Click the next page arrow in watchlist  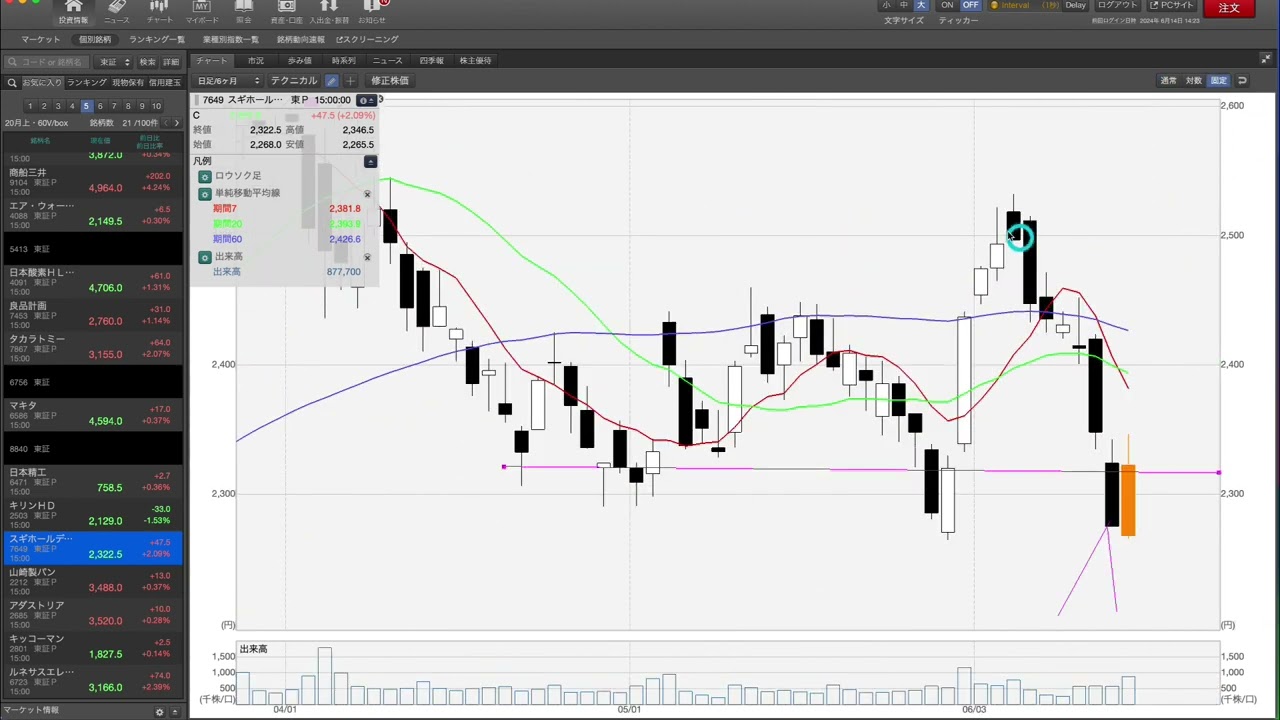177,123
